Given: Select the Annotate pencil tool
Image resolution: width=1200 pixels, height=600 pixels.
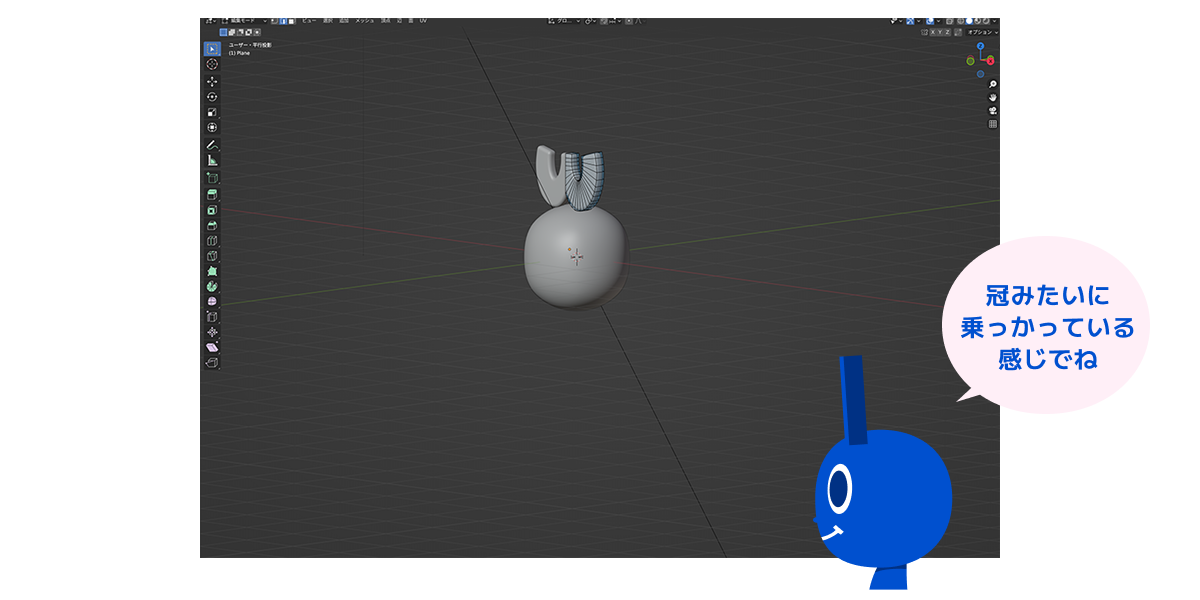Looking at the screenshot, I should [x=212, y=145].
